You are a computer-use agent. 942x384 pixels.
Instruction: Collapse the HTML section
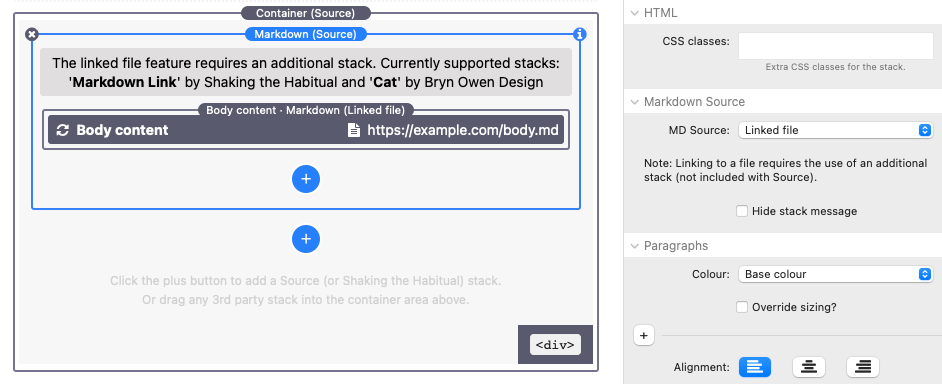pyautogui.click(x=634, y=13)
